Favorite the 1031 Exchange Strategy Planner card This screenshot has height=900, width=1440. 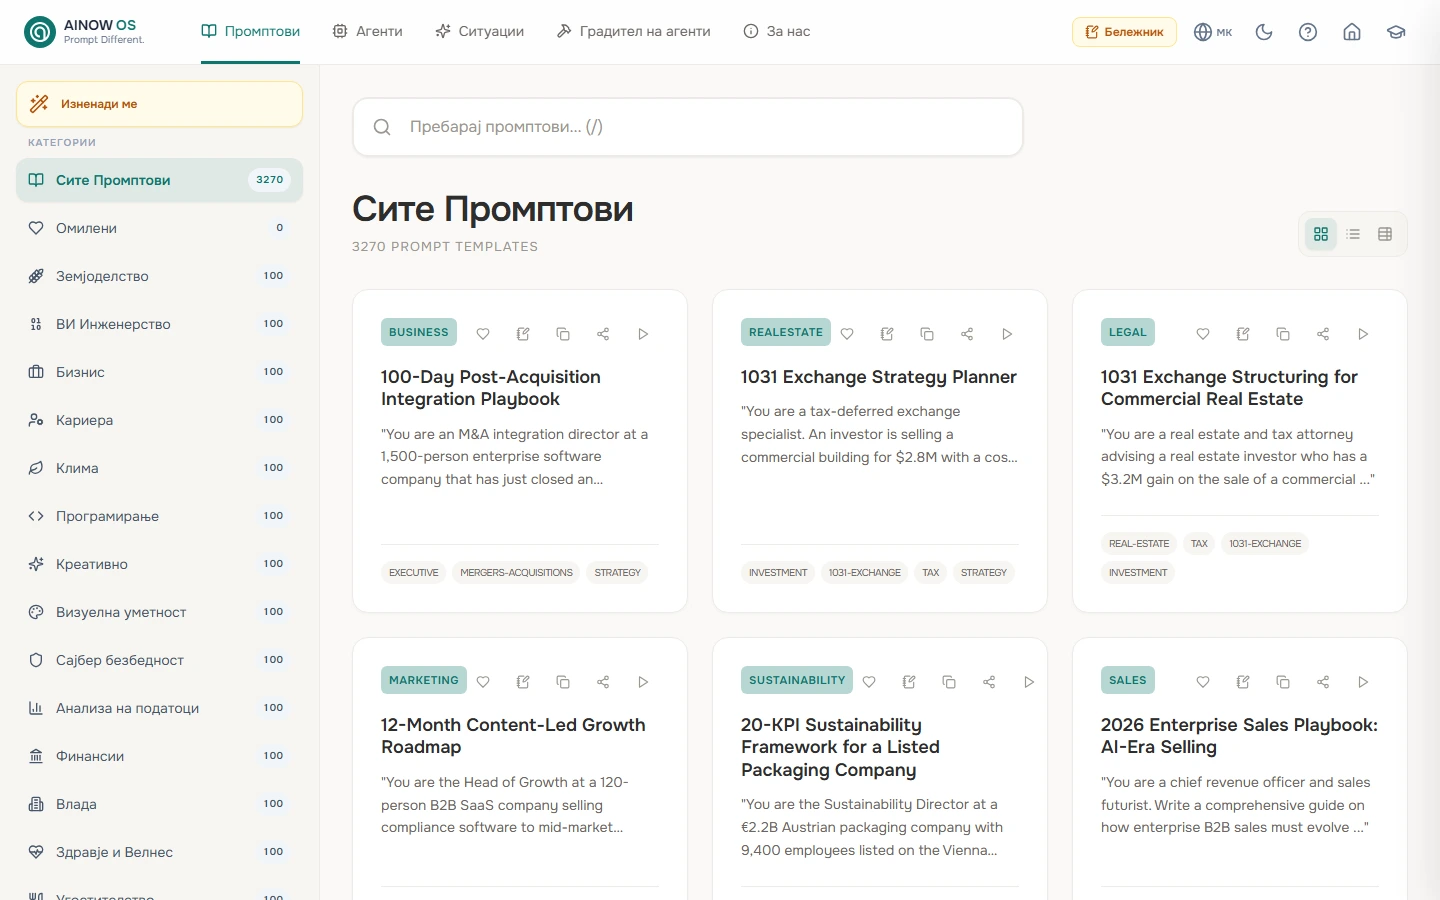pos(847,334)
